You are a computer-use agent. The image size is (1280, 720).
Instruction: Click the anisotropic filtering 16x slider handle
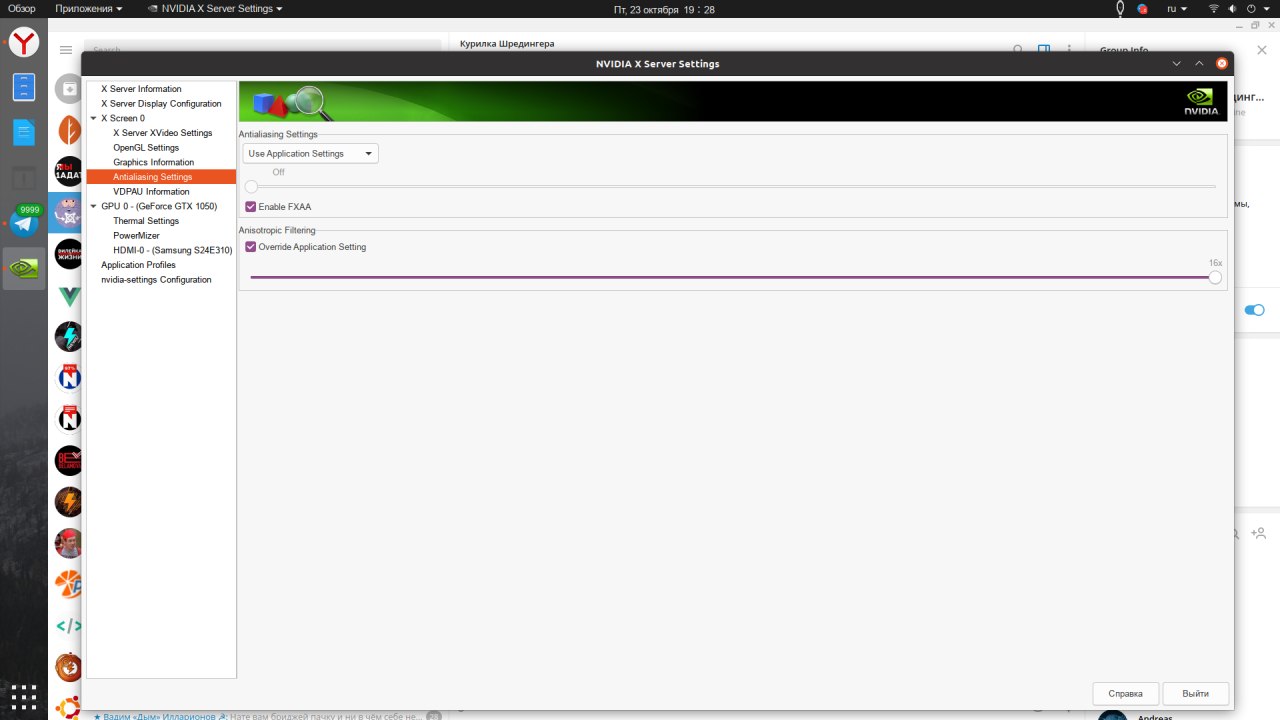click(x=1215, y=277)
